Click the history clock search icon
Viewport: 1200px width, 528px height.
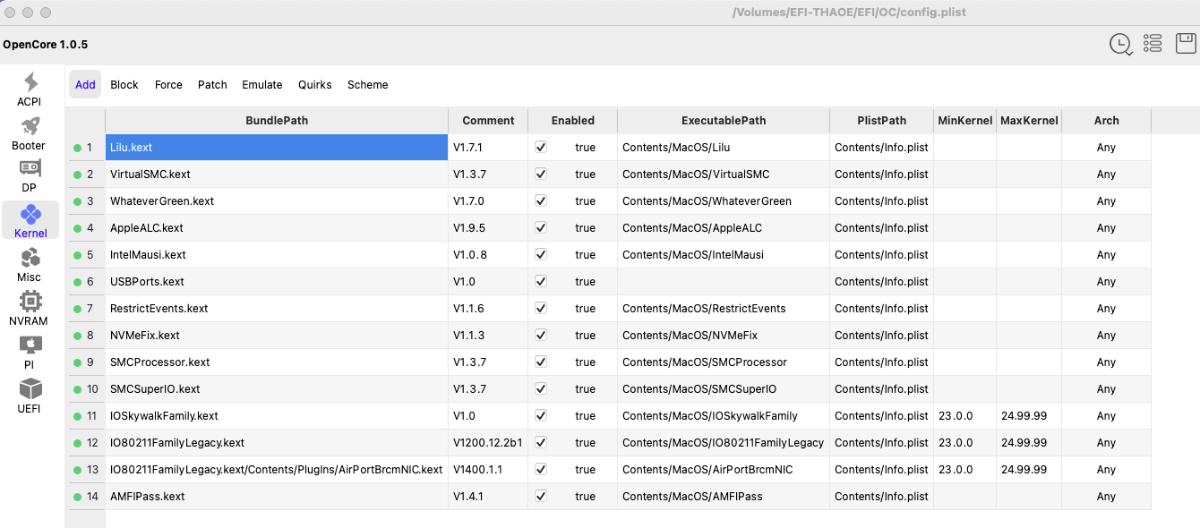pos(1121,44)
